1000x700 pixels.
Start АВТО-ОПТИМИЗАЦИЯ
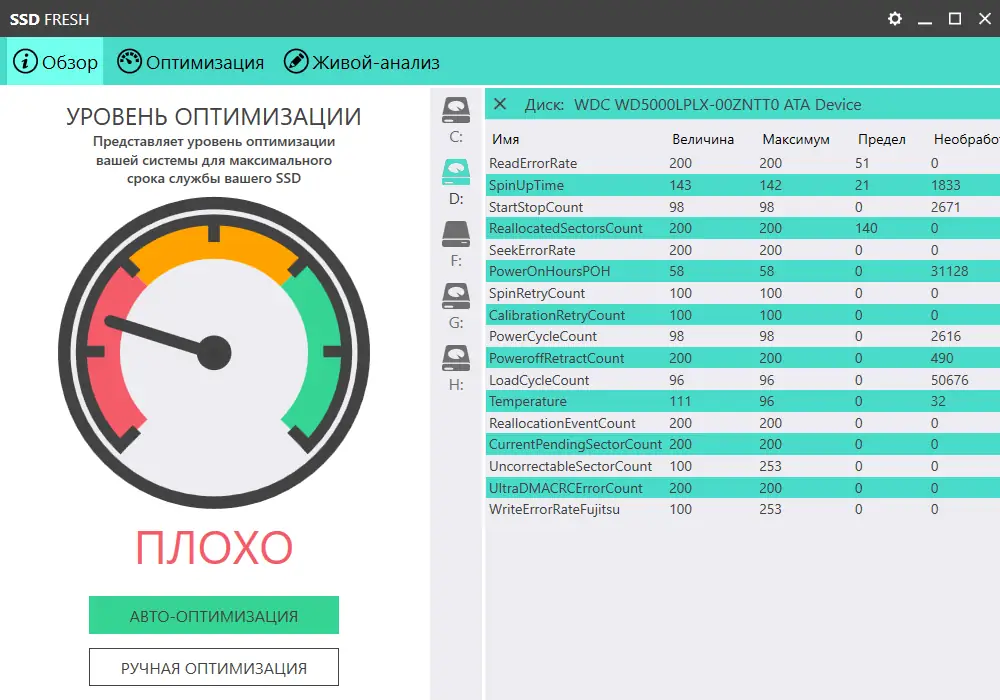[x=214, y=615]
